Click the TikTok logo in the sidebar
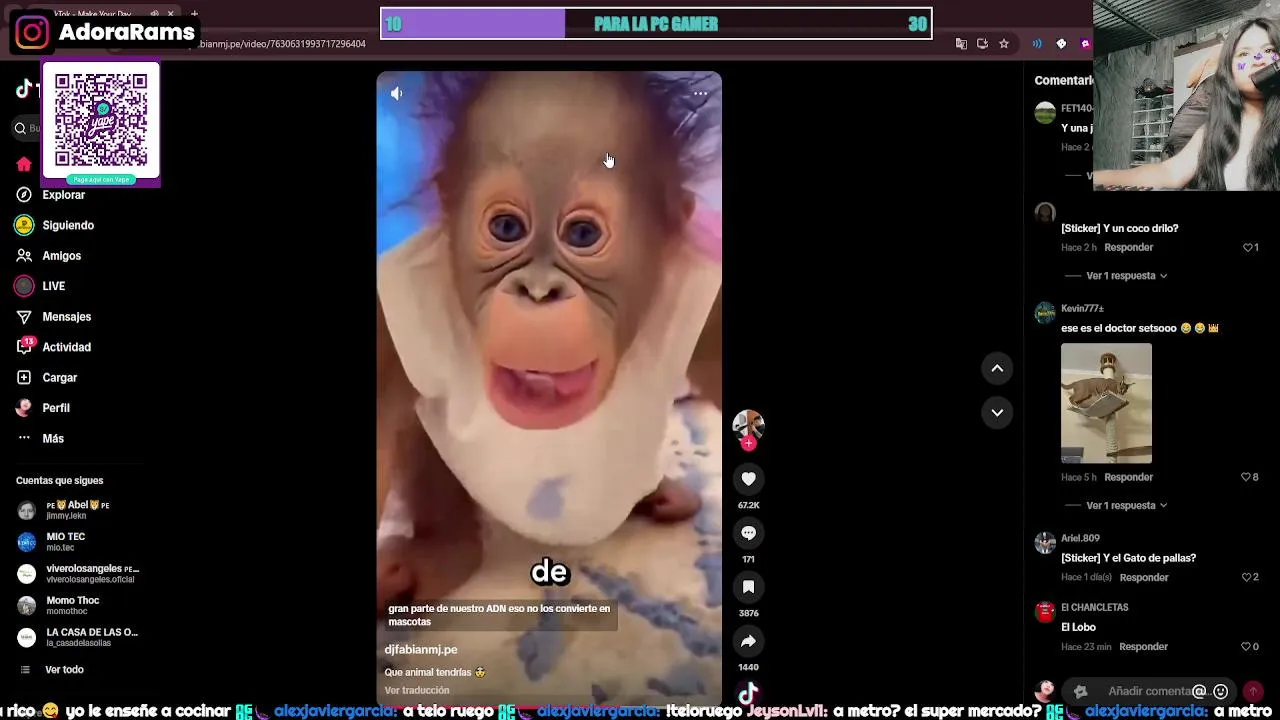 tap(26, 89)
